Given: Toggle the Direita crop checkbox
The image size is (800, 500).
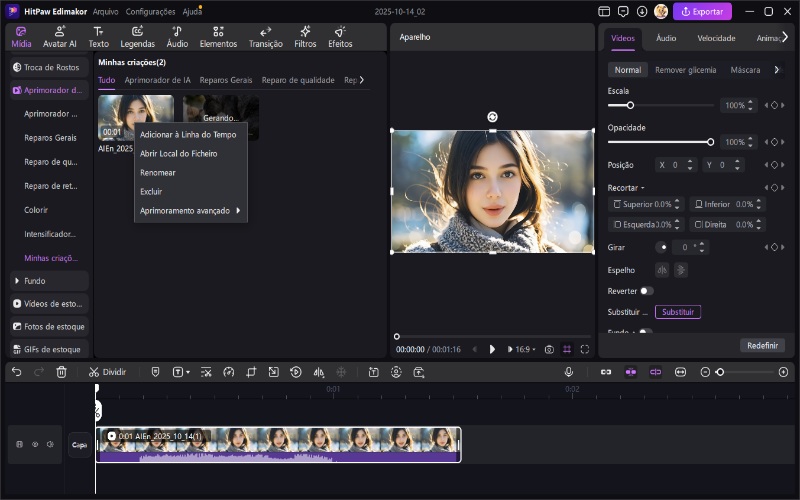Looking at the screenshot, I should click(x=698, y=224).
